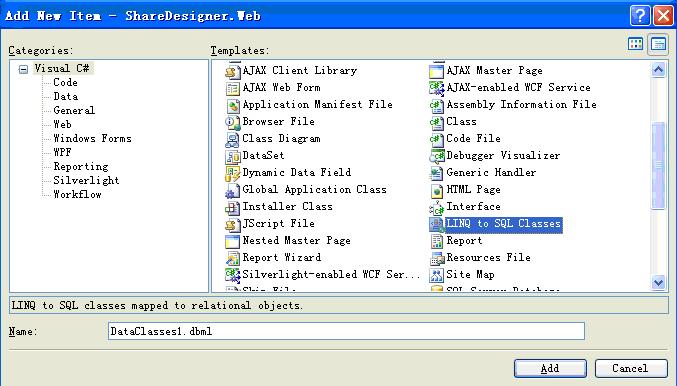Select the Class template icon
Image resolution: width=677 pixels, height=386 pixels.
pyautogui.click(x=437, y=122)
